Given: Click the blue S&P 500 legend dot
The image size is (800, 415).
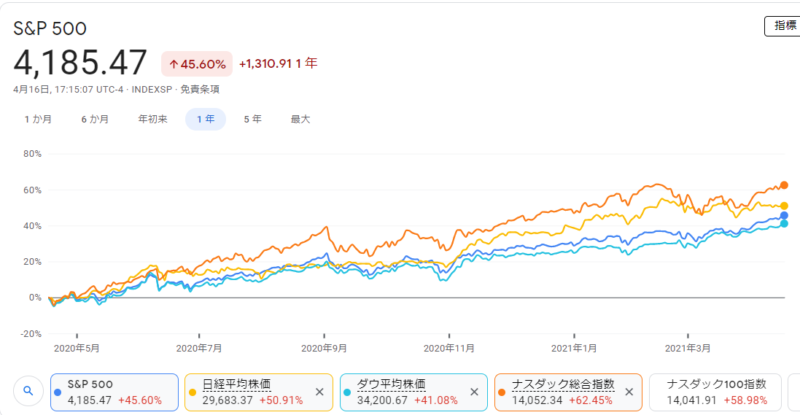Looking at the screenshot, I should tap(58, 393).
